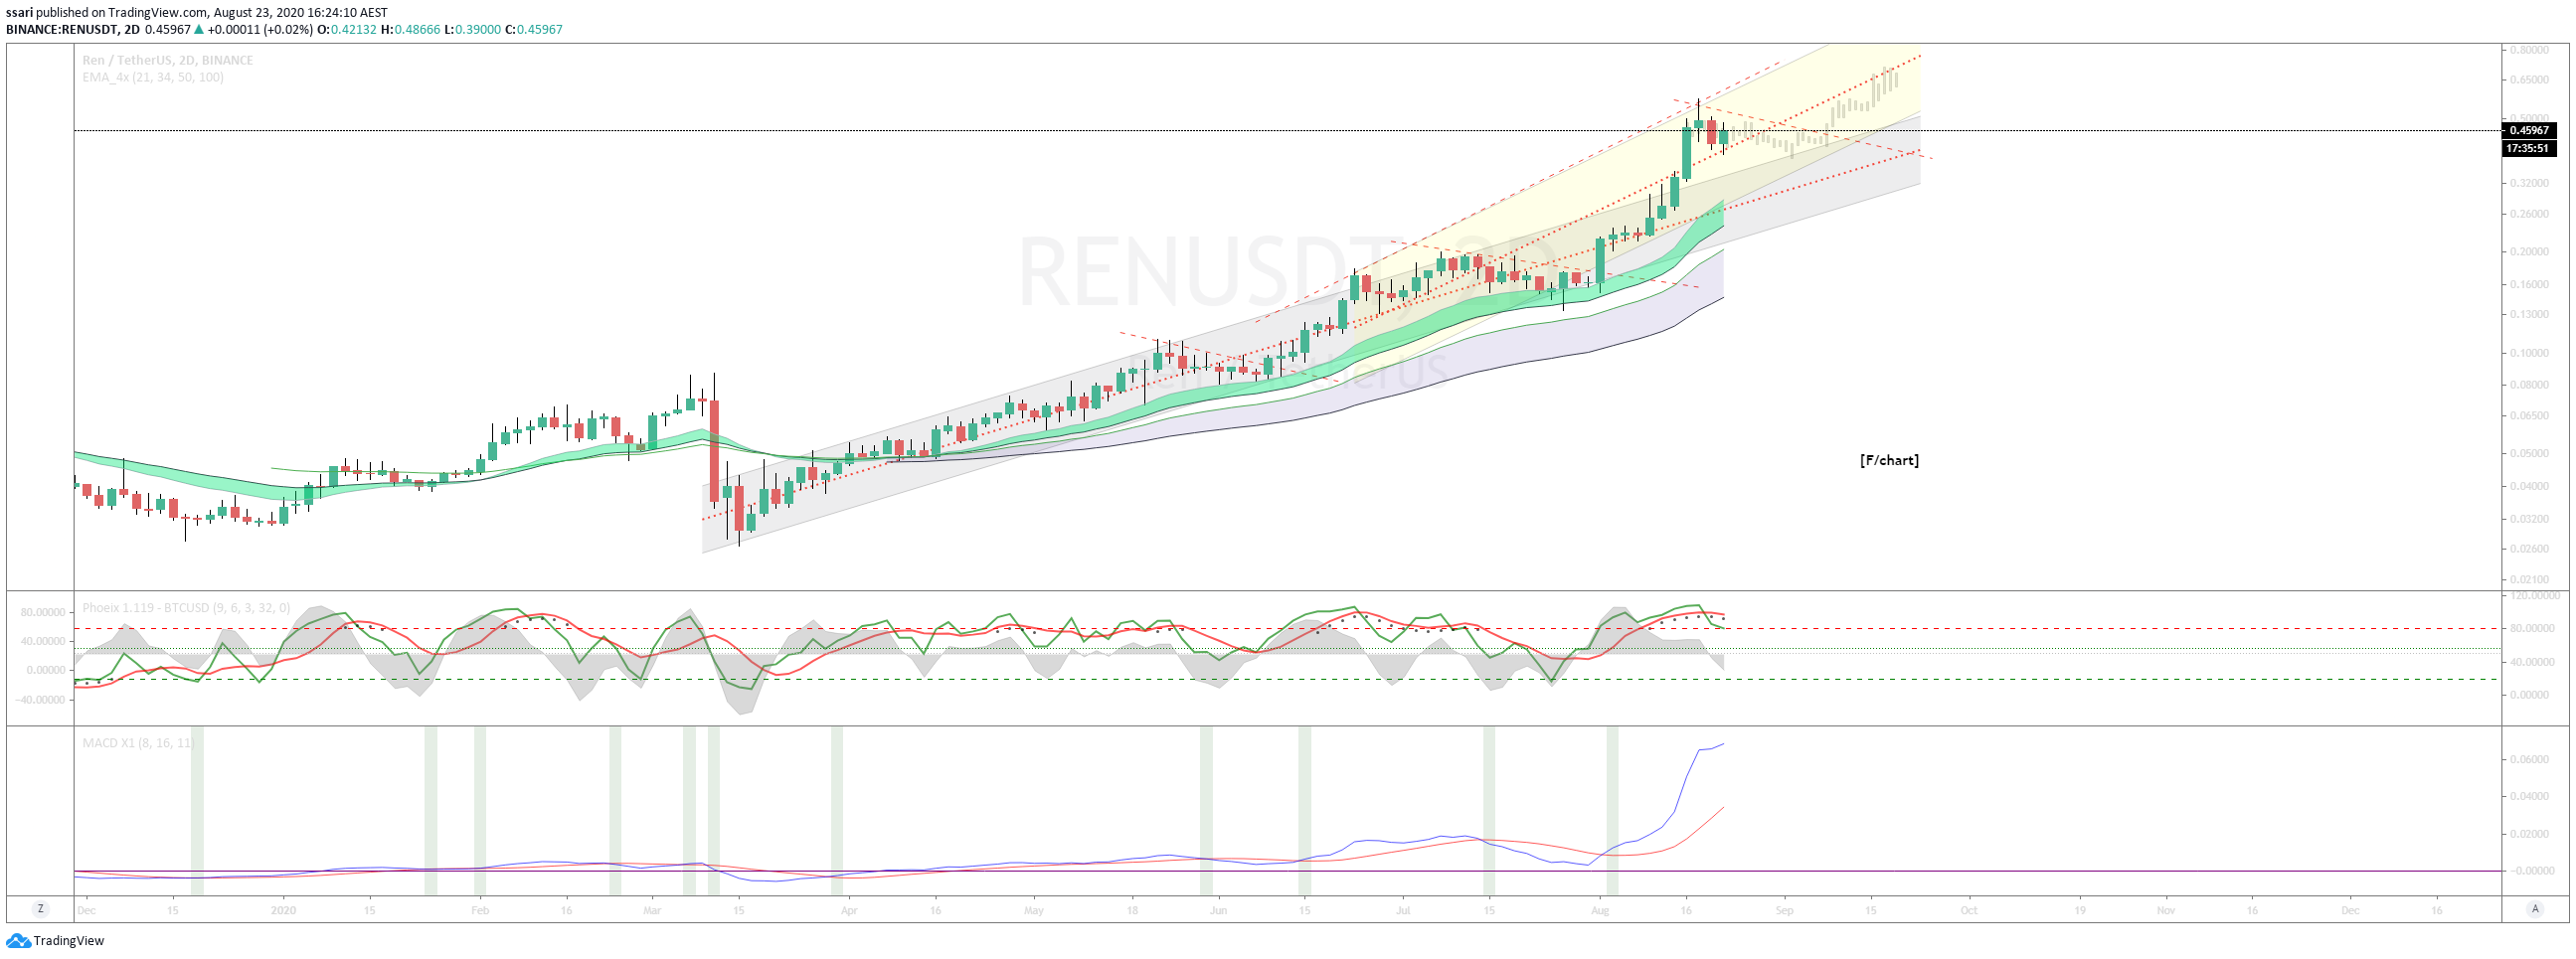This screenshot has height=959, width=2576.
Task: Click the 0.02000 label on the MACD axis
Action: pos(2529,834)
